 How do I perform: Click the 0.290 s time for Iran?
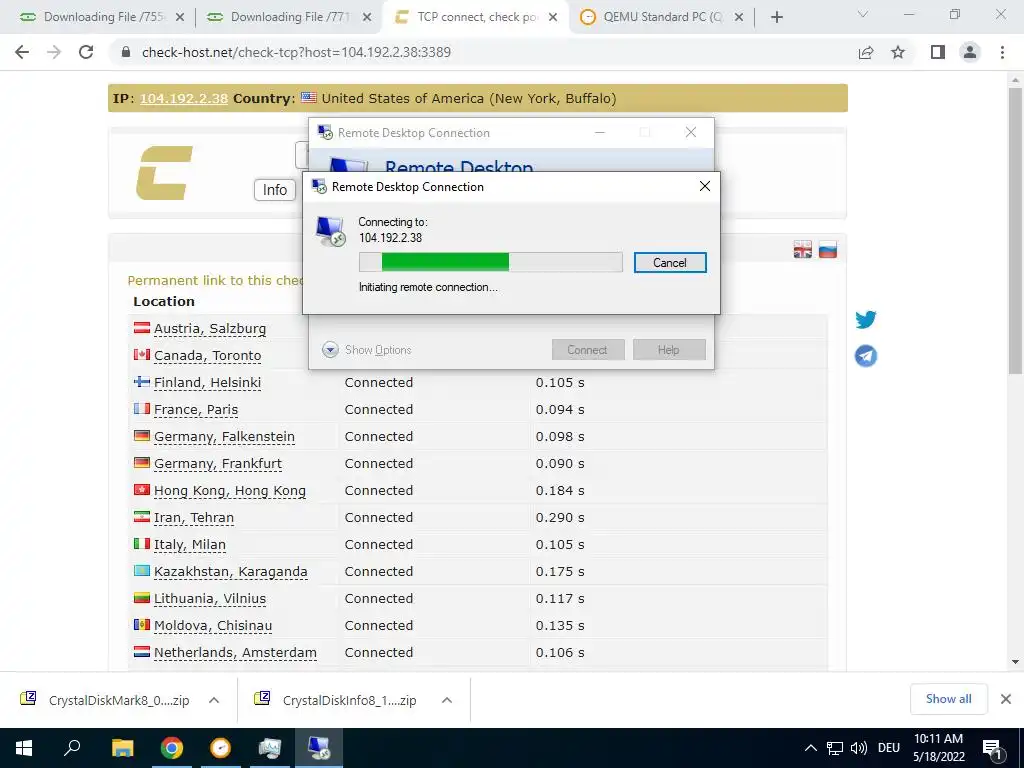coord(560,518)
